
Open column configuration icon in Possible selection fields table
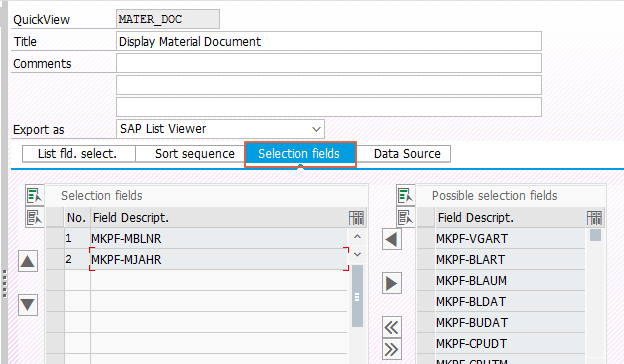point(594,218)
